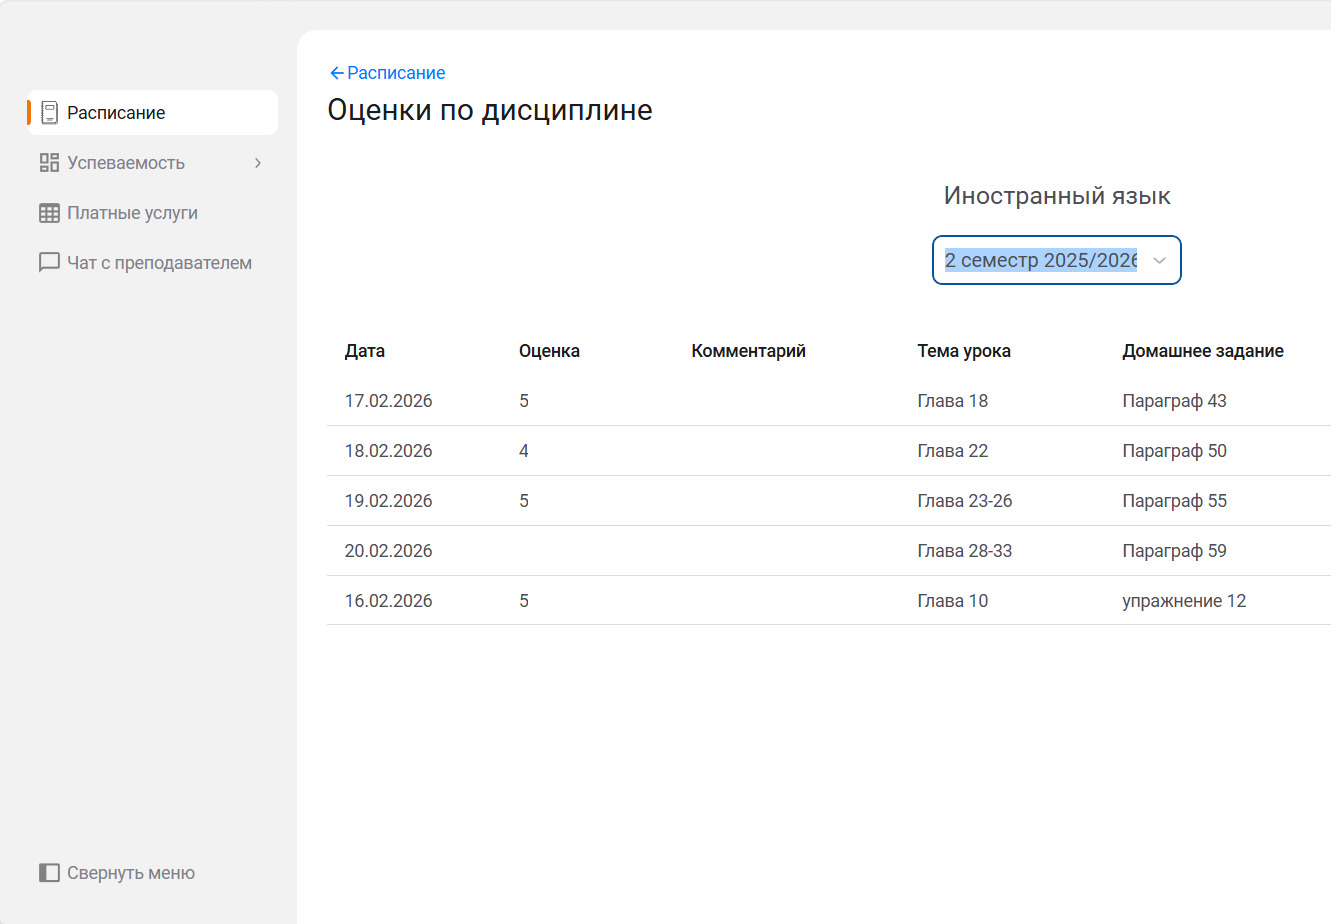This screenshot has width=1331, height=924.
Task: Click the back arrow icon beside Расписание link
Action: point(337,73)
